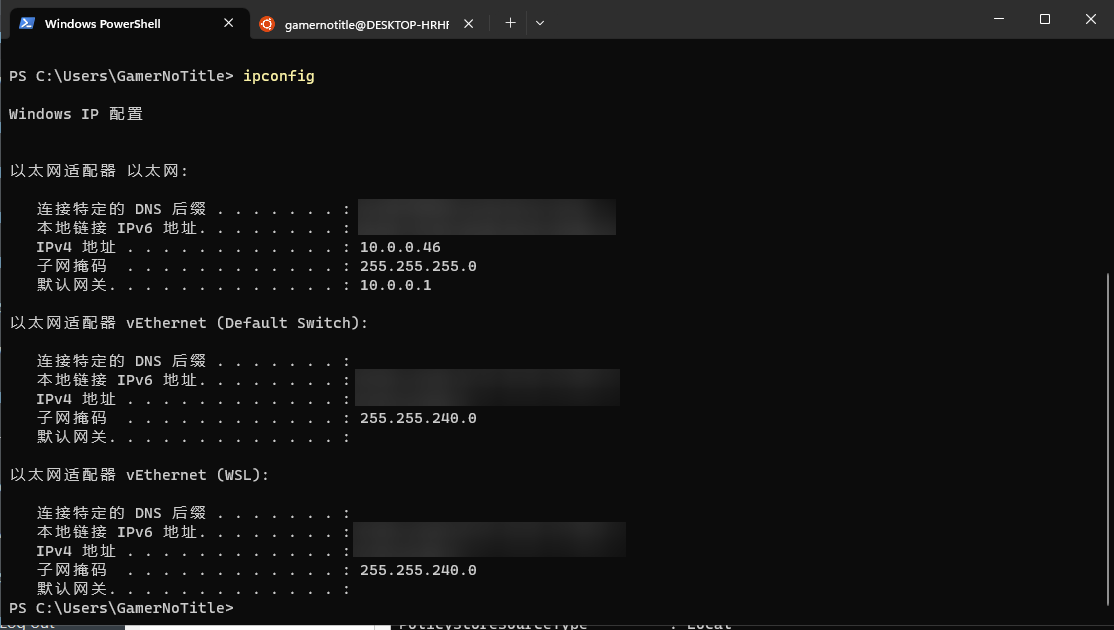This screenshot has width=1114, height=630.
Task: Click the "Windows IP 配置" header text
Action: 76,114
